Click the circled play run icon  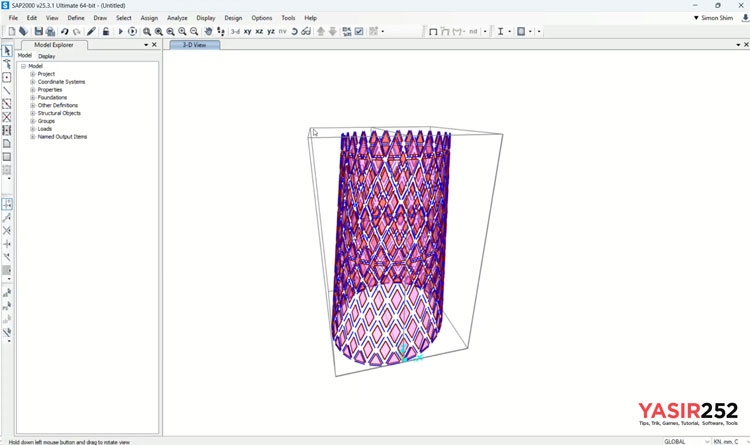132,32
